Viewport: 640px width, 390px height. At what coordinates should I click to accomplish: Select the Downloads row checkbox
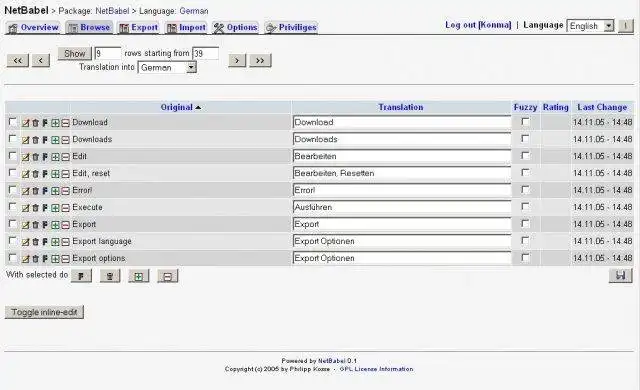tap(13, 139)
